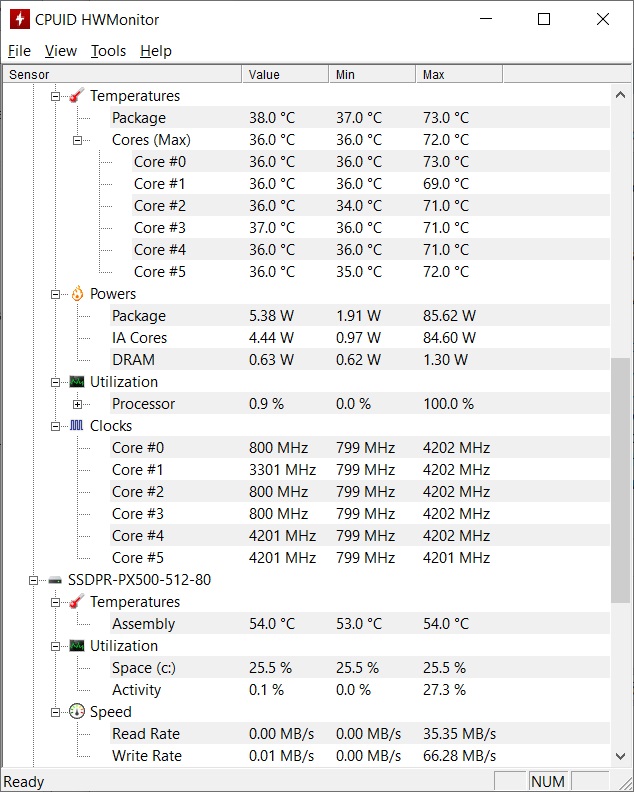The height and width of the screenshot is (792, 634).
Task: Click the CPU Temperatures thermometer icon
Action: (x=77, y=96)
